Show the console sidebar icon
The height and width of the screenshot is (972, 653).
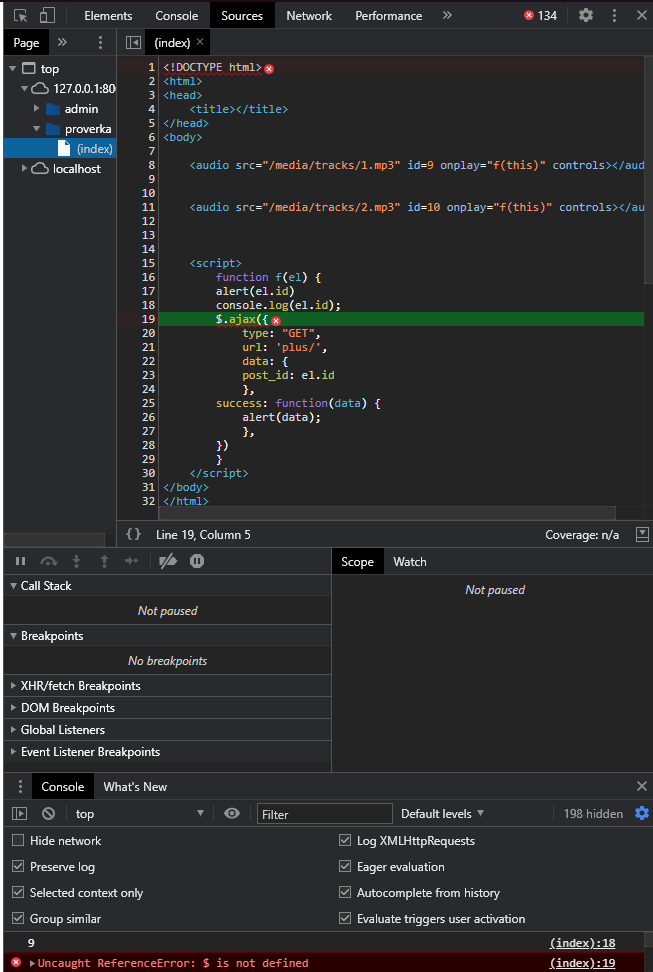click(20, 813)
